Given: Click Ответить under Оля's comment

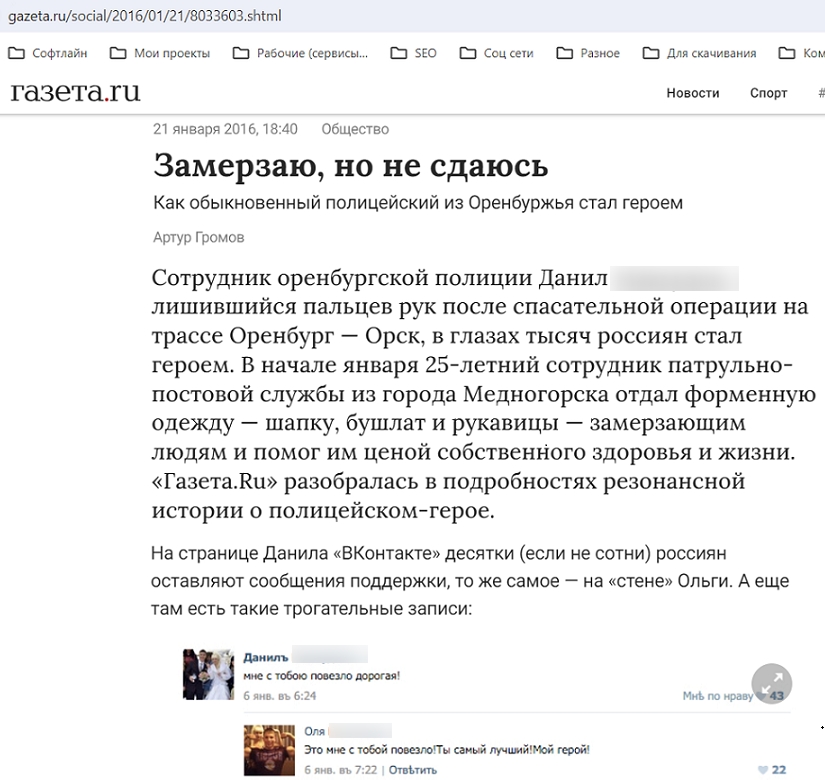Looking at the screenshot, I should pos(413,770).
